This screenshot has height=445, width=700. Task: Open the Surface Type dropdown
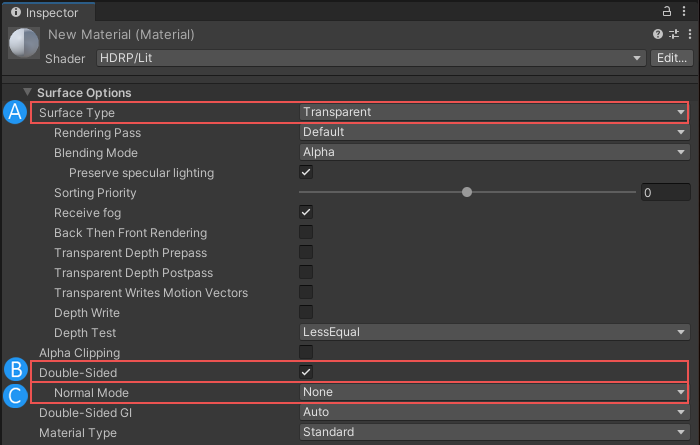tap(493, 112)
